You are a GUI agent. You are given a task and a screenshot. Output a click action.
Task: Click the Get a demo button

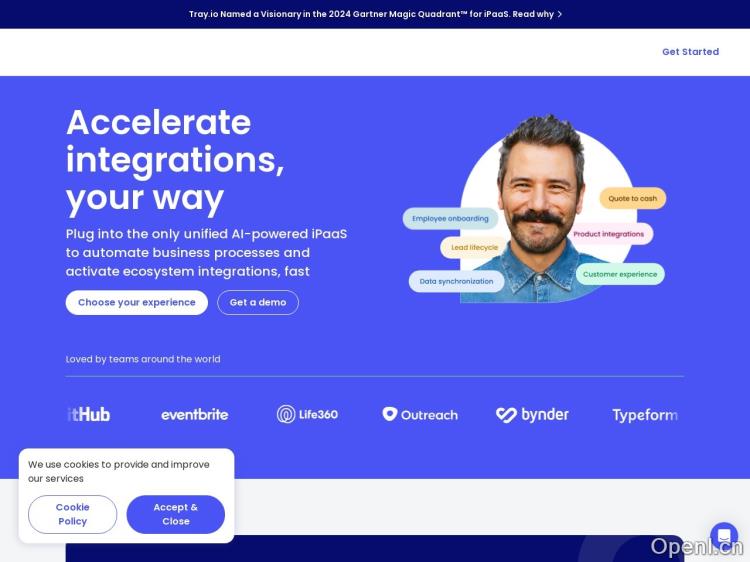[258, 302]
